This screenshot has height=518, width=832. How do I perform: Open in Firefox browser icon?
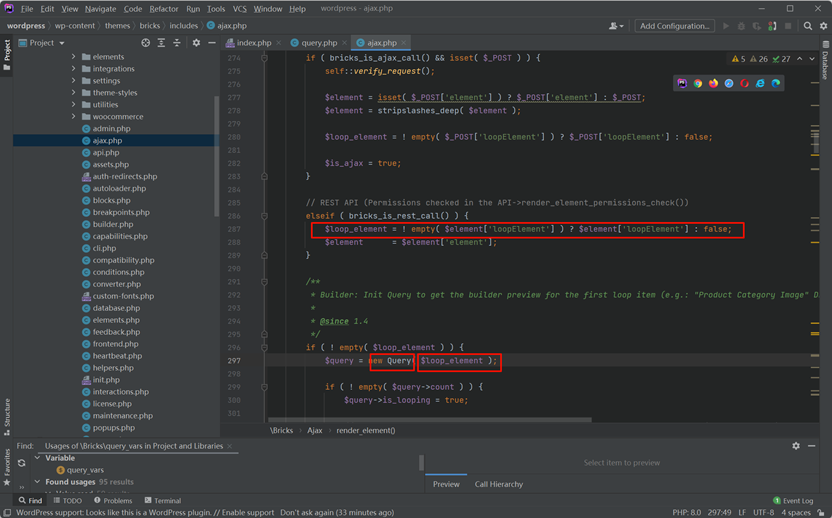[x=713, y=83]
